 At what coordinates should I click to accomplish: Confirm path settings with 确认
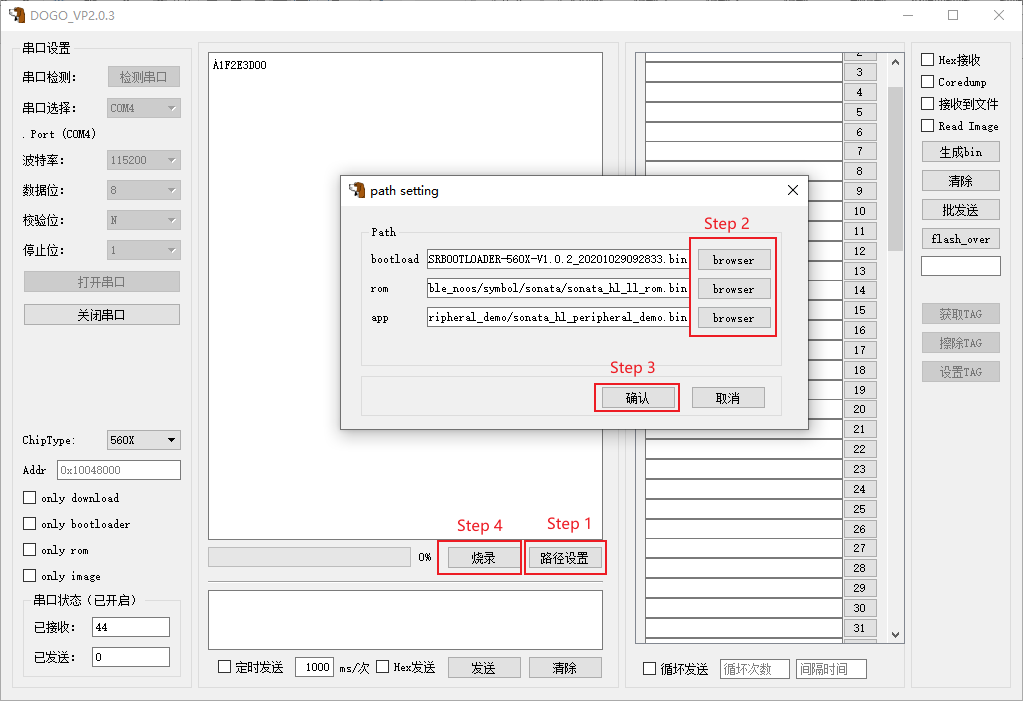pyautogui.click(x=637, y=398)
